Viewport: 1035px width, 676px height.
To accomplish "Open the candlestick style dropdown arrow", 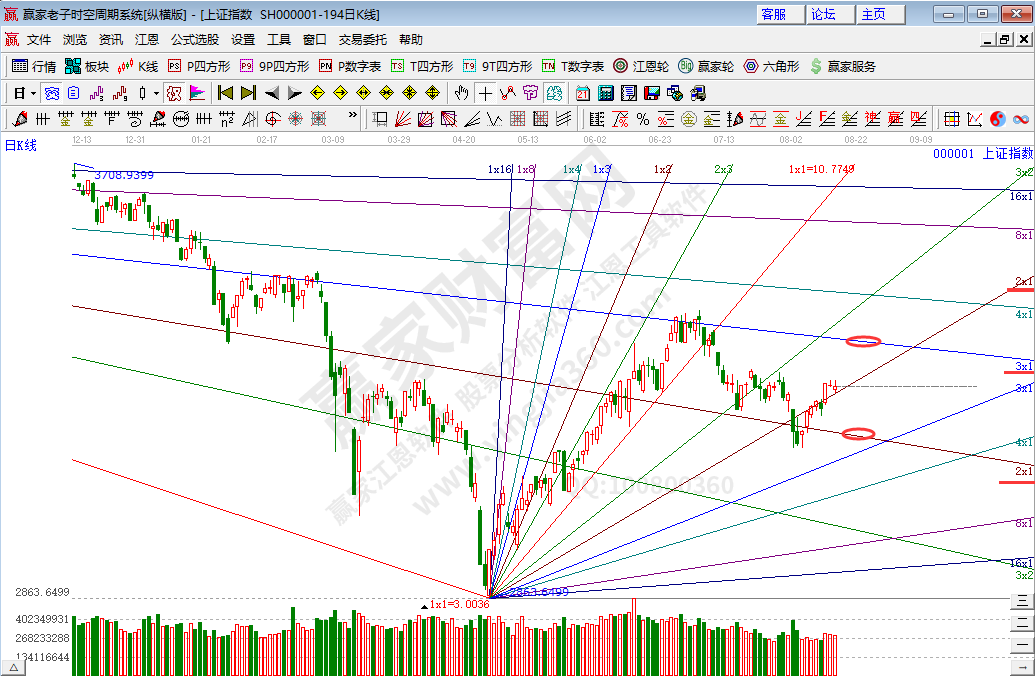I will pos(155,93).
